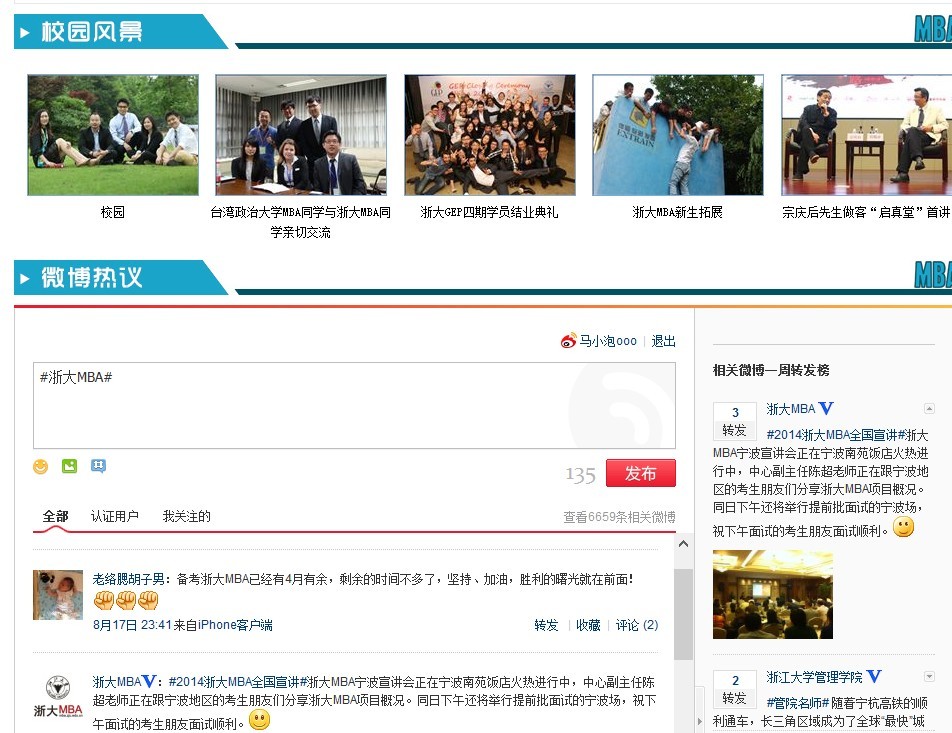Image resolution: width=952 pixels, height=733 pixels.
Task: Click the 浙江大学管理学院 name link
Action: (814, 677)
